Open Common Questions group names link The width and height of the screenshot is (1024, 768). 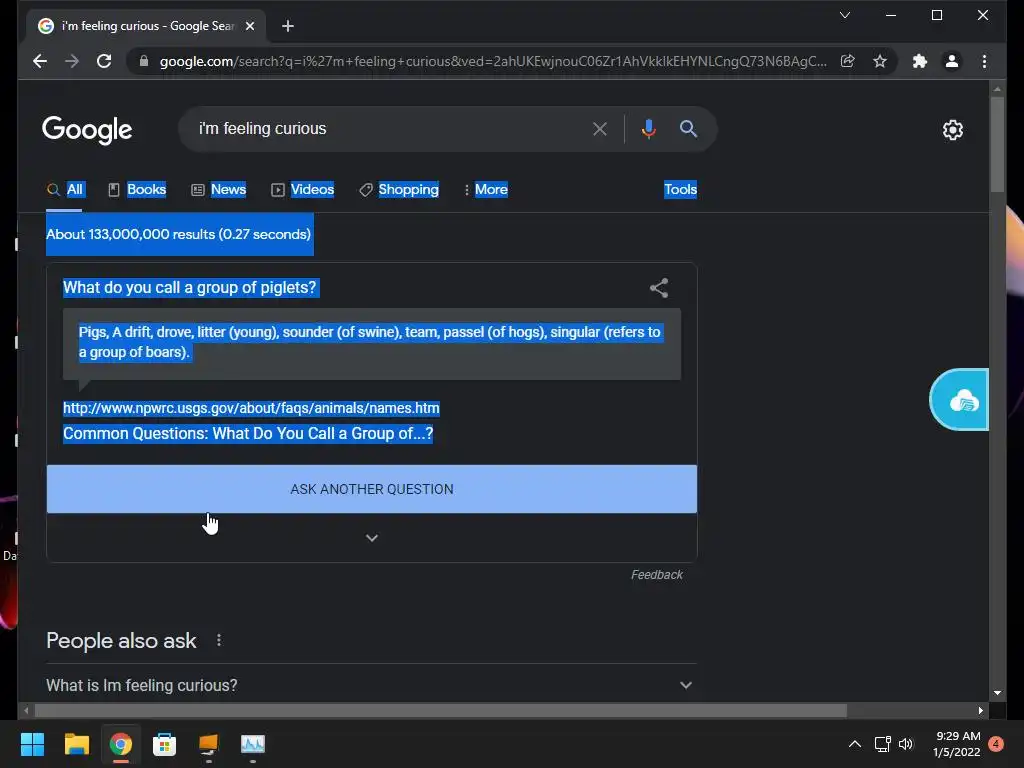click(248, 434)
